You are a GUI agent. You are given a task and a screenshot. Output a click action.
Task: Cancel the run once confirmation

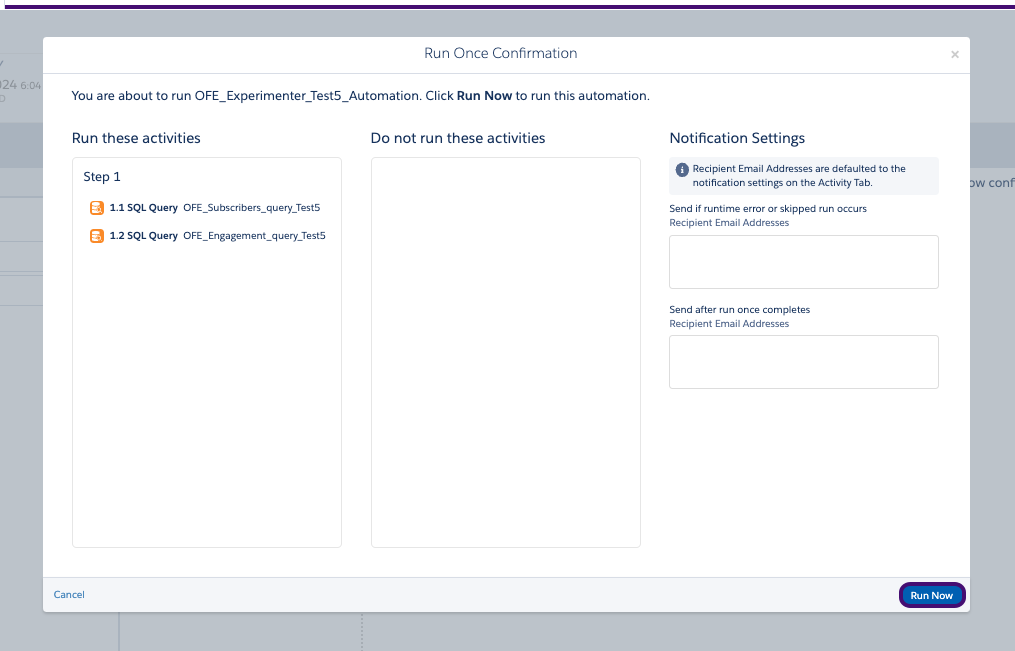68,594
